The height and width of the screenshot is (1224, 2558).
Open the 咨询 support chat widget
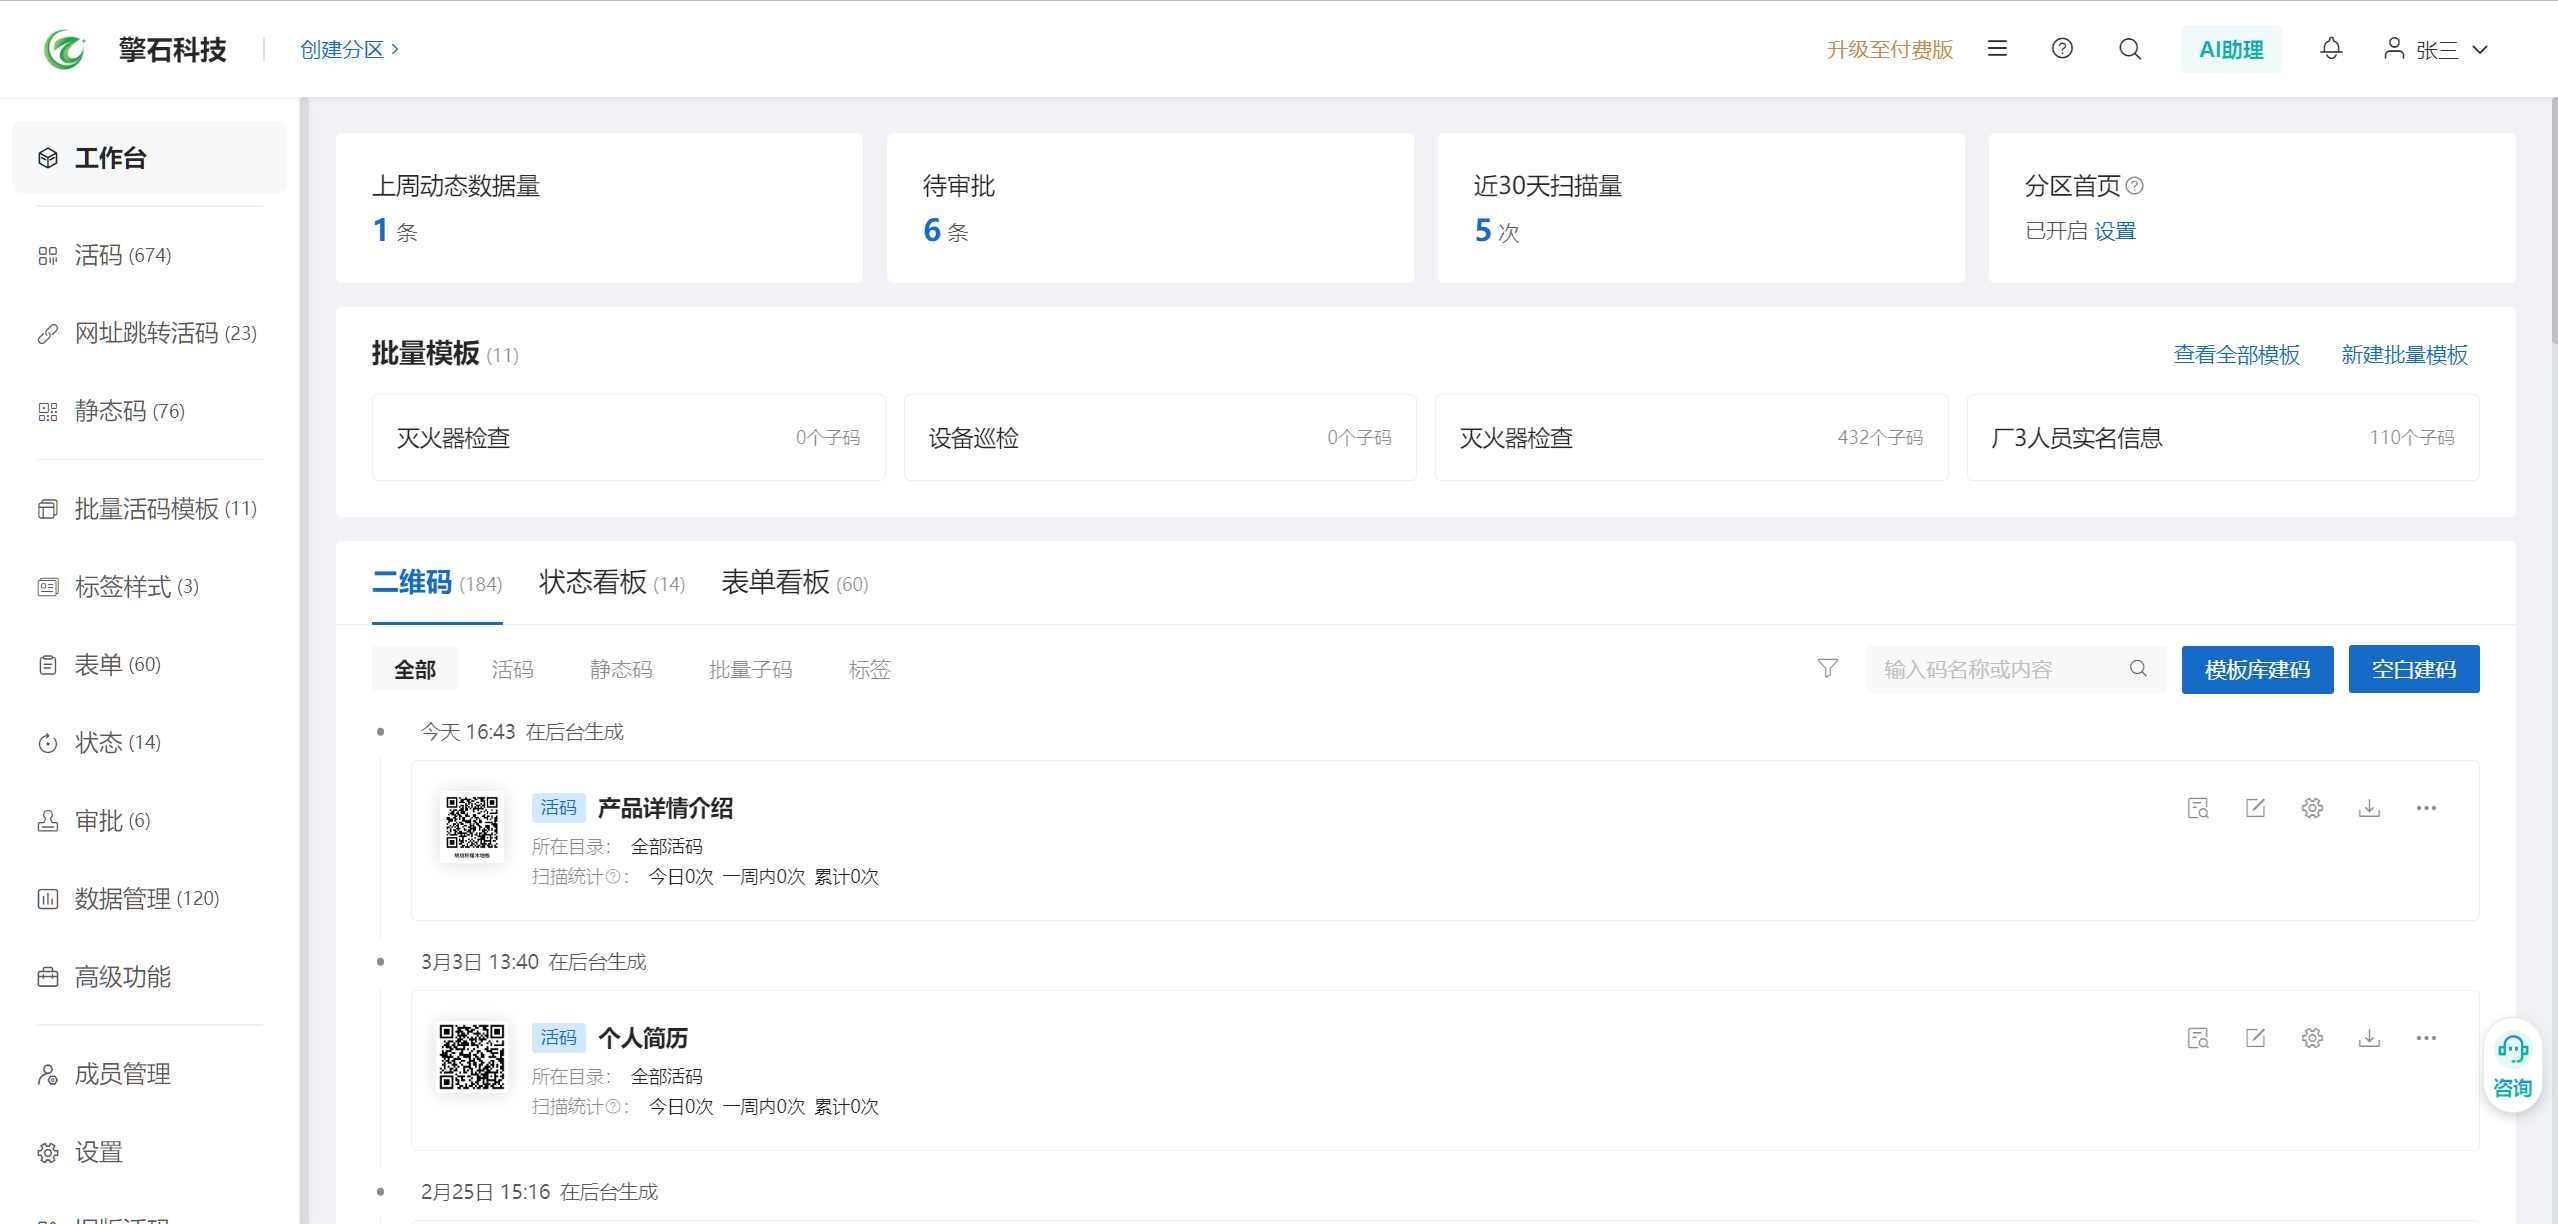[x=2512, y=1068]
